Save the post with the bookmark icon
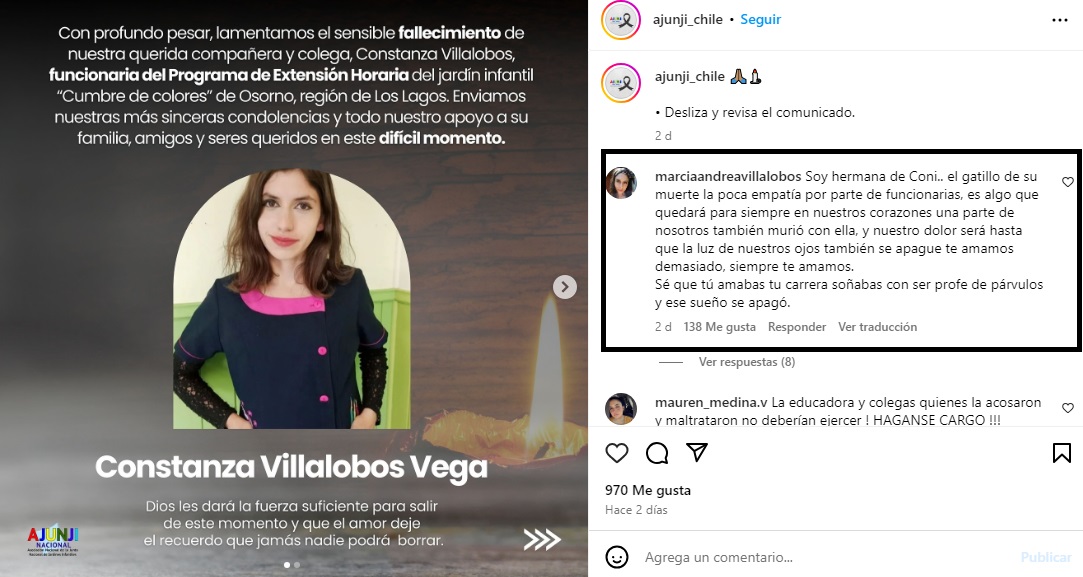This screenshot has height=577, width=1083. tap(1062, 453)
